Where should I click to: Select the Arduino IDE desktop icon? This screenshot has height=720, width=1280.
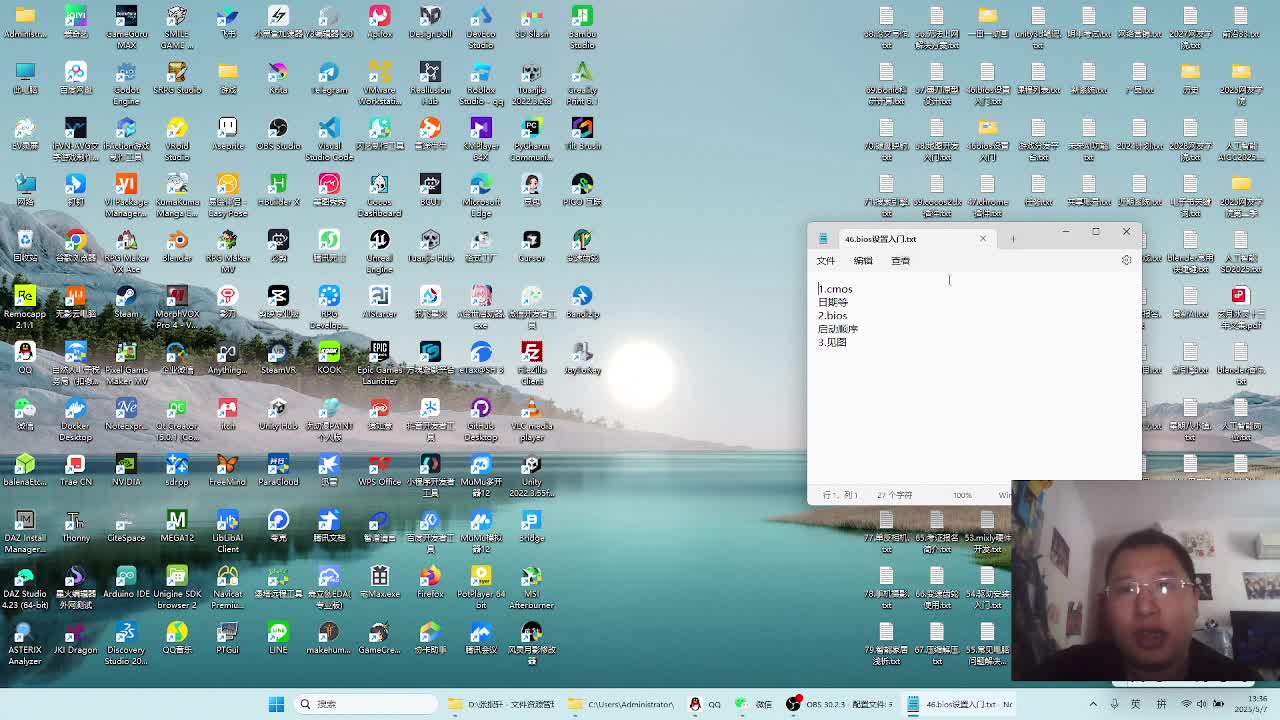tap(126, 577)
